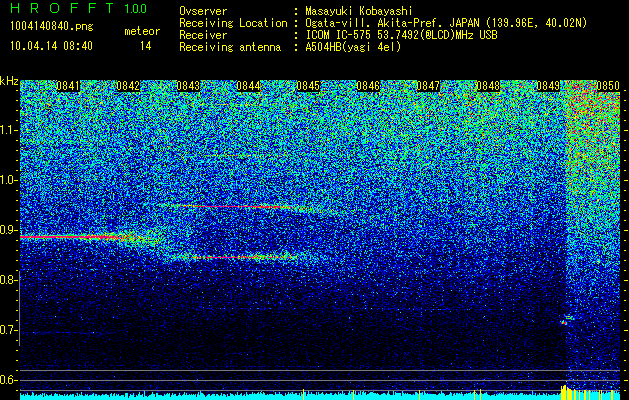Click the Receiving antenna field label
Image resolution: width=629 pixels, height=400 pixels.
pos(230,47)
